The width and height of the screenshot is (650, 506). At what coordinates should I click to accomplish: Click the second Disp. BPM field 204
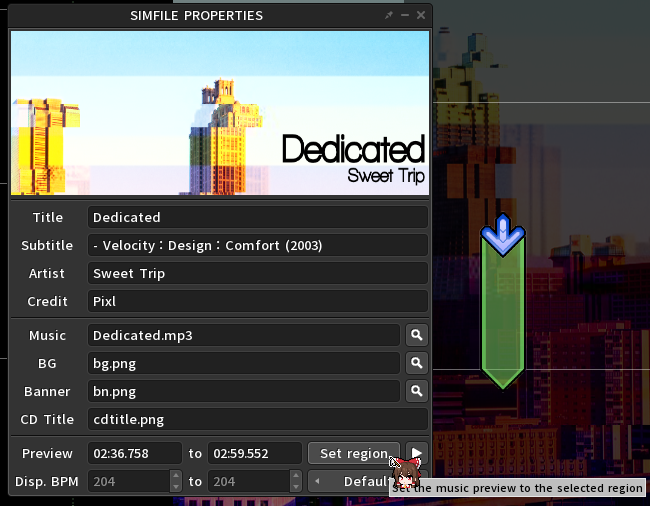point(249,481)
